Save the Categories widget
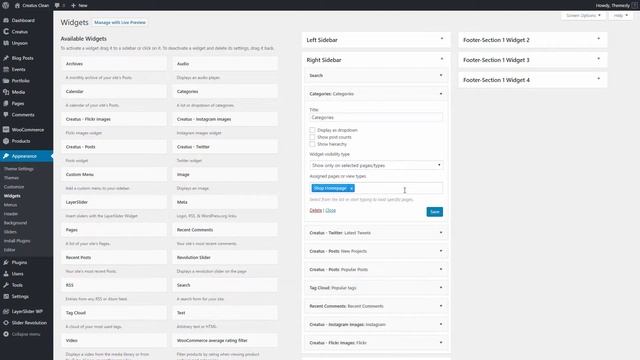640x360 pixels. (x=435, y=212)
